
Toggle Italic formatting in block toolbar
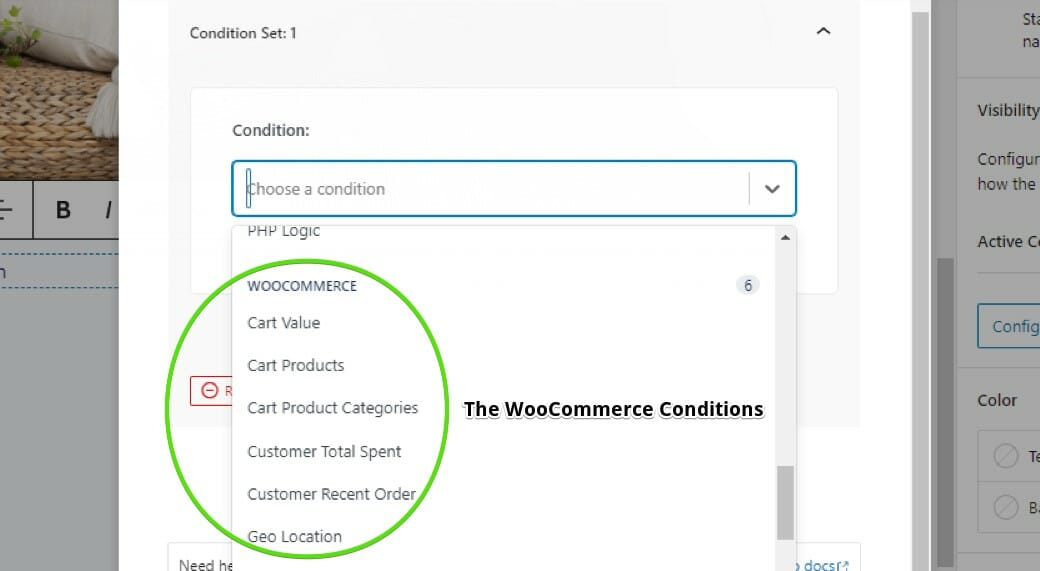pos(107,210)
